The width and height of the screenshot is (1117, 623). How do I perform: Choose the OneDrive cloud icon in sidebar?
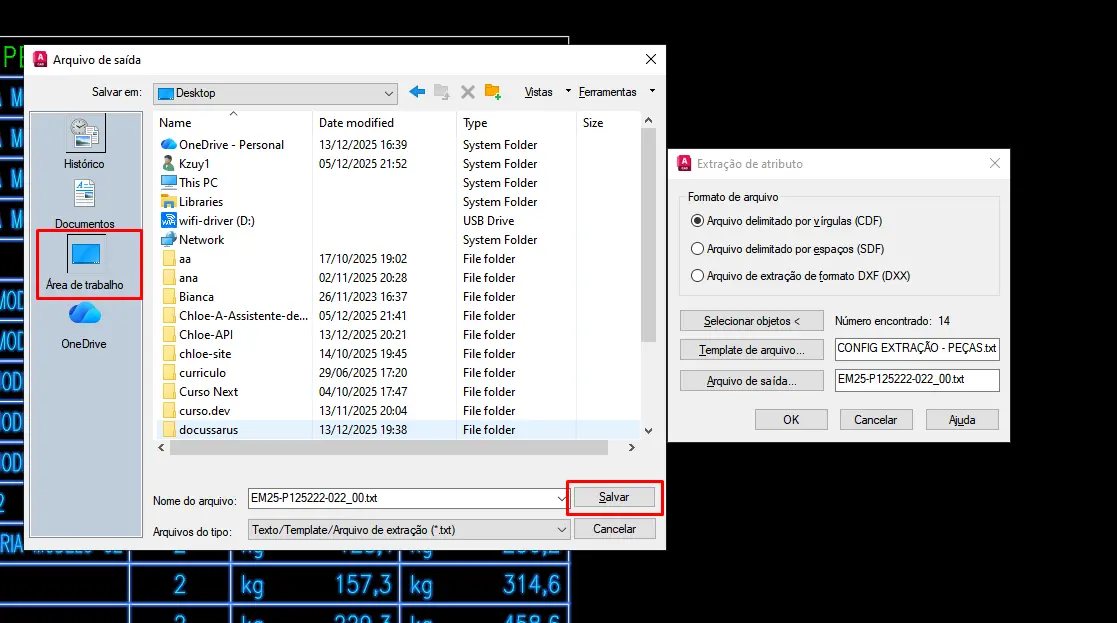coord(84,323)
